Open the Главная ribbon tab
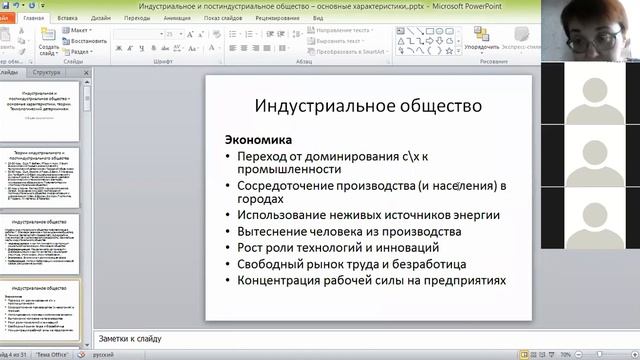 pos(33,18)
